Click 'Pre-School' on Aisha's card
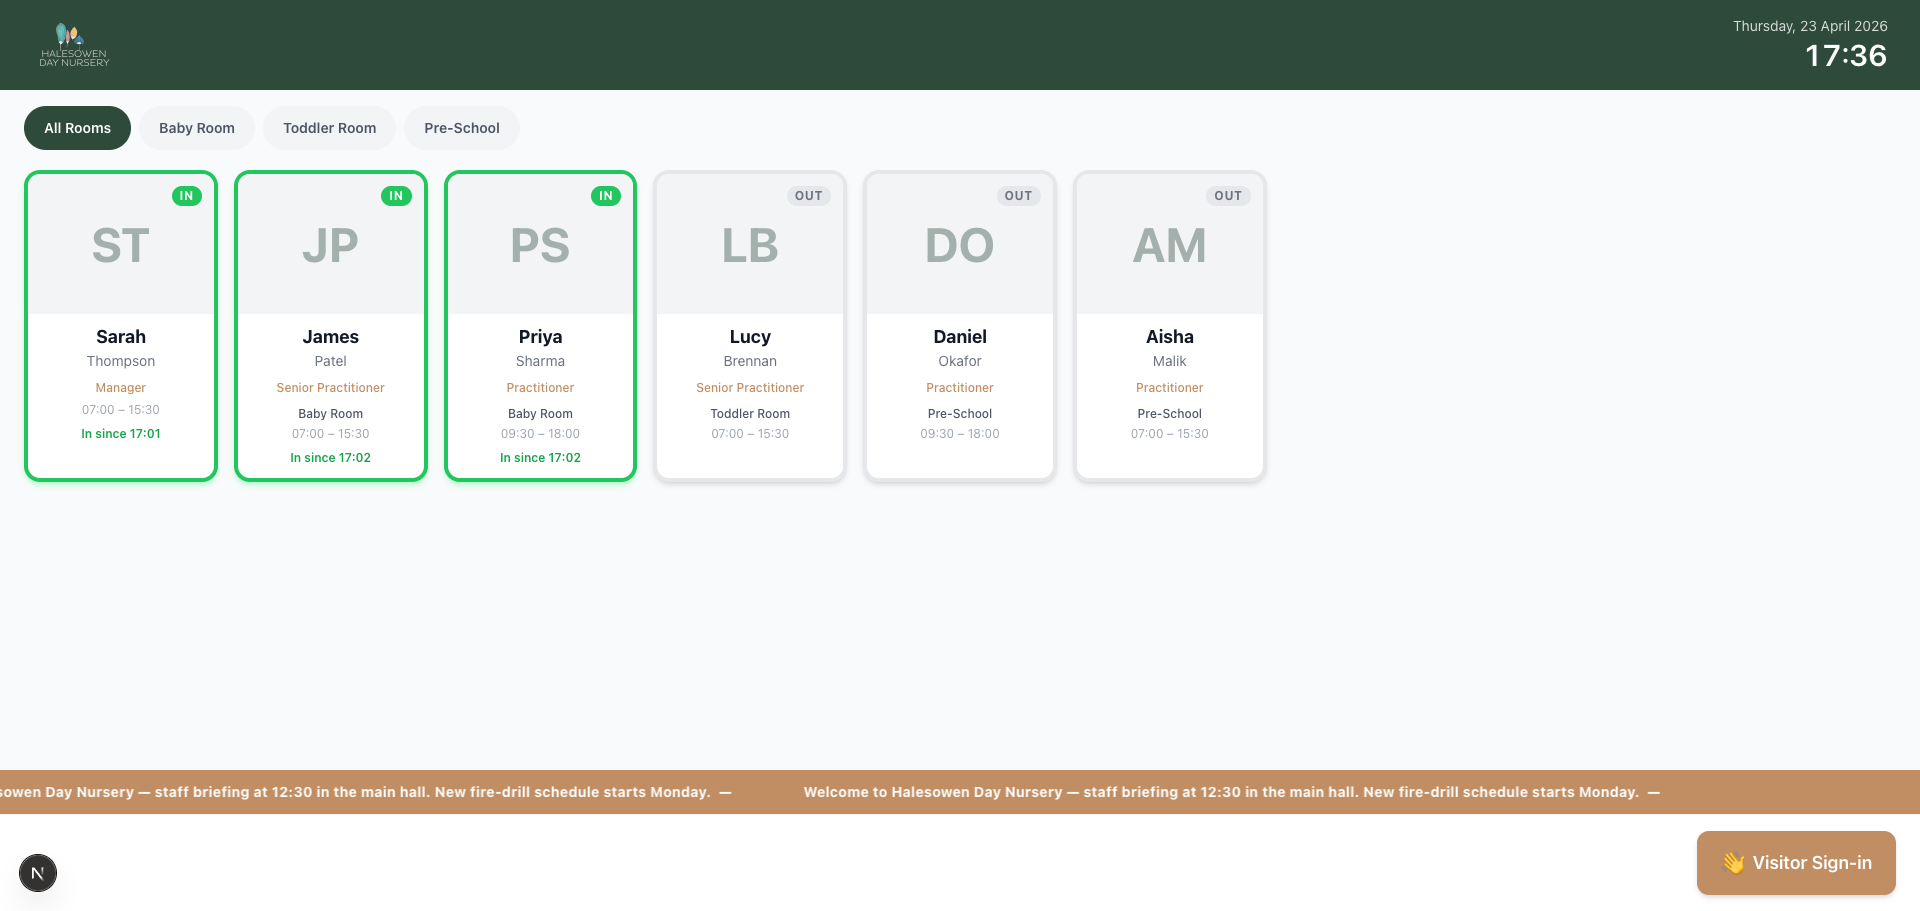Screen dimensions: 1920x911 (x=1170, y=414)
